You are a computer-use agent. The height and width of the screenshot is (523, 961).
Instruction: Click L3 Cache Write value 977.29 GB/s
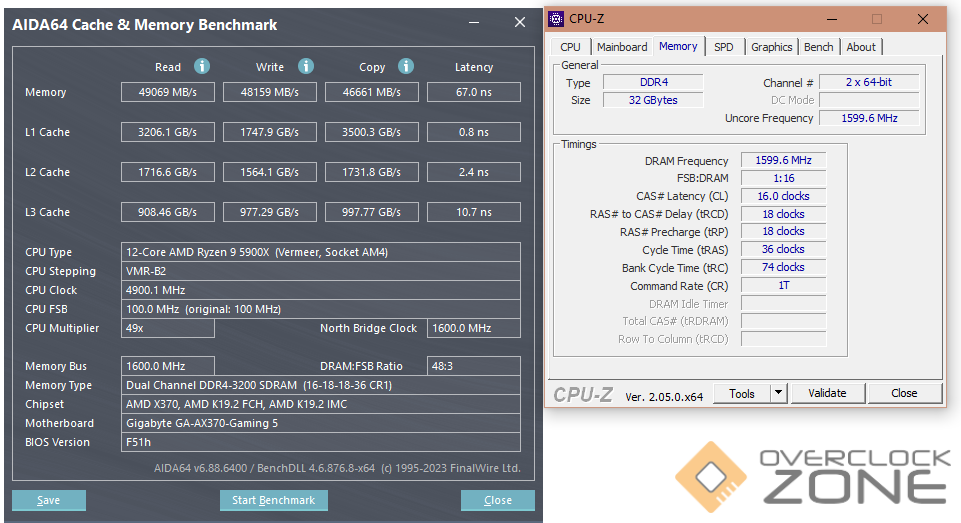(270, 212)
